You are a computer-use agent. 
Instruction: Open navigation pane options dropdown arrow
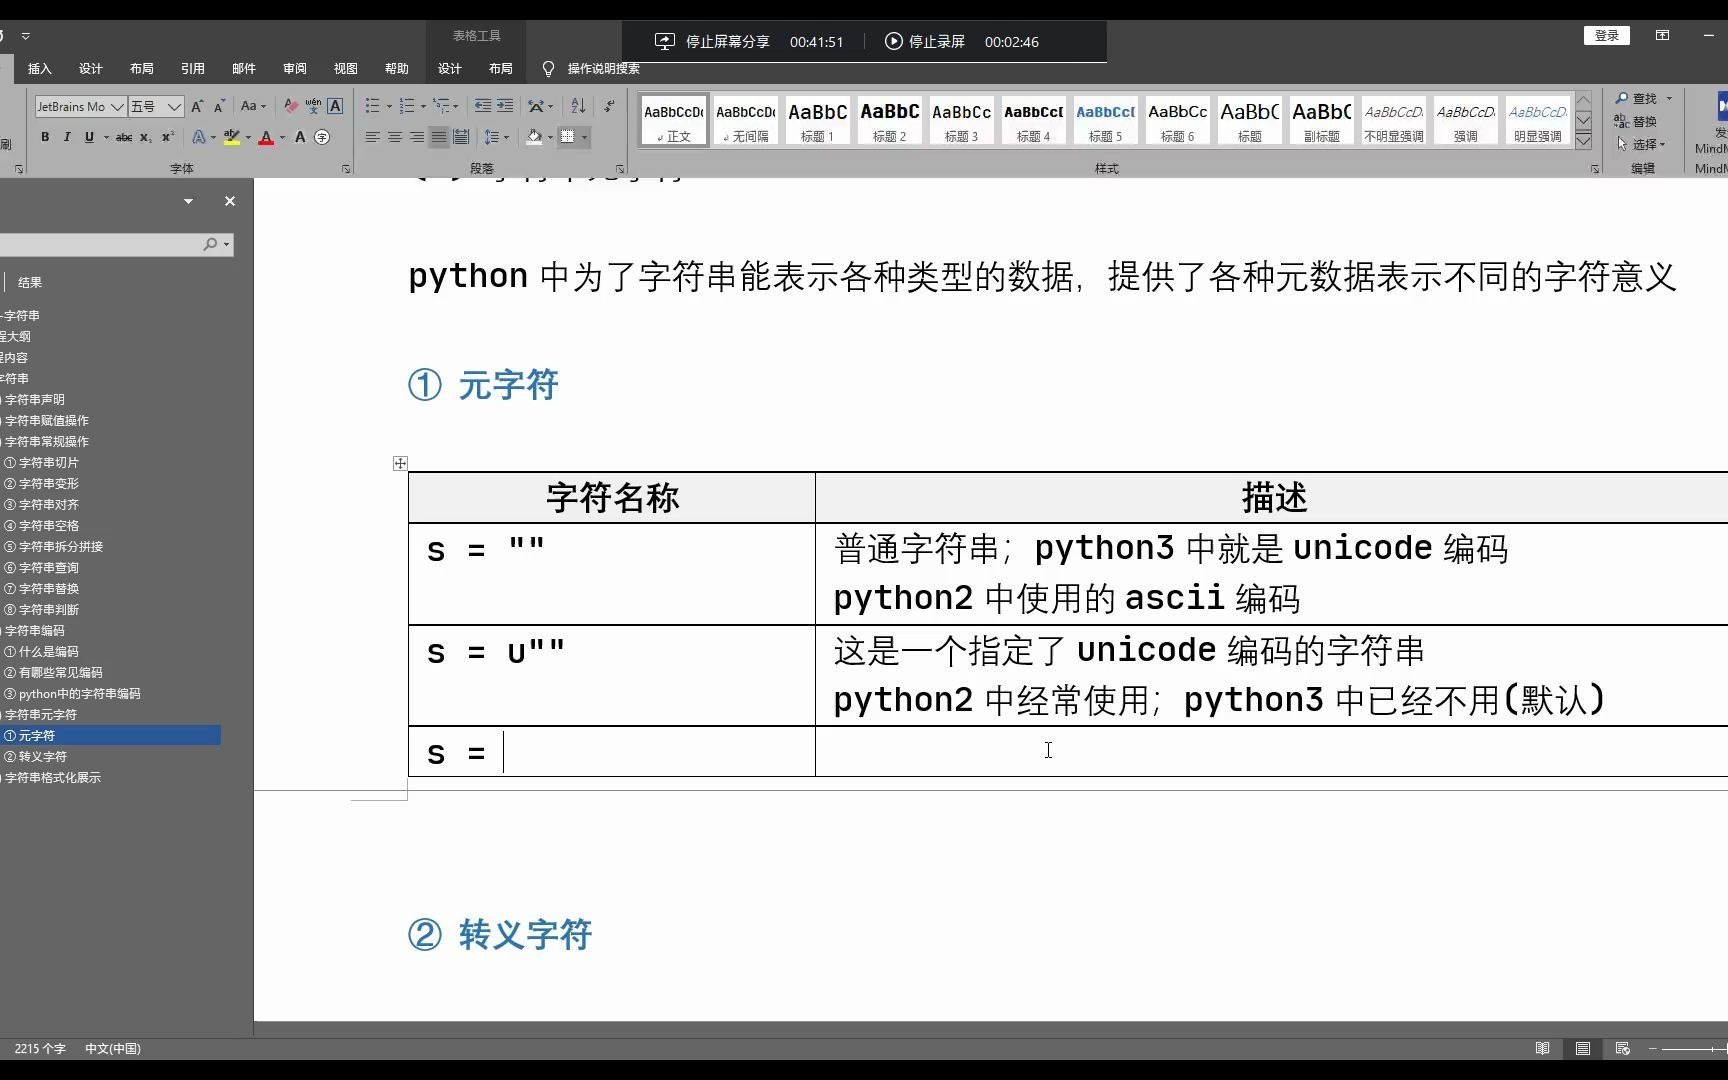pos(188,201)
